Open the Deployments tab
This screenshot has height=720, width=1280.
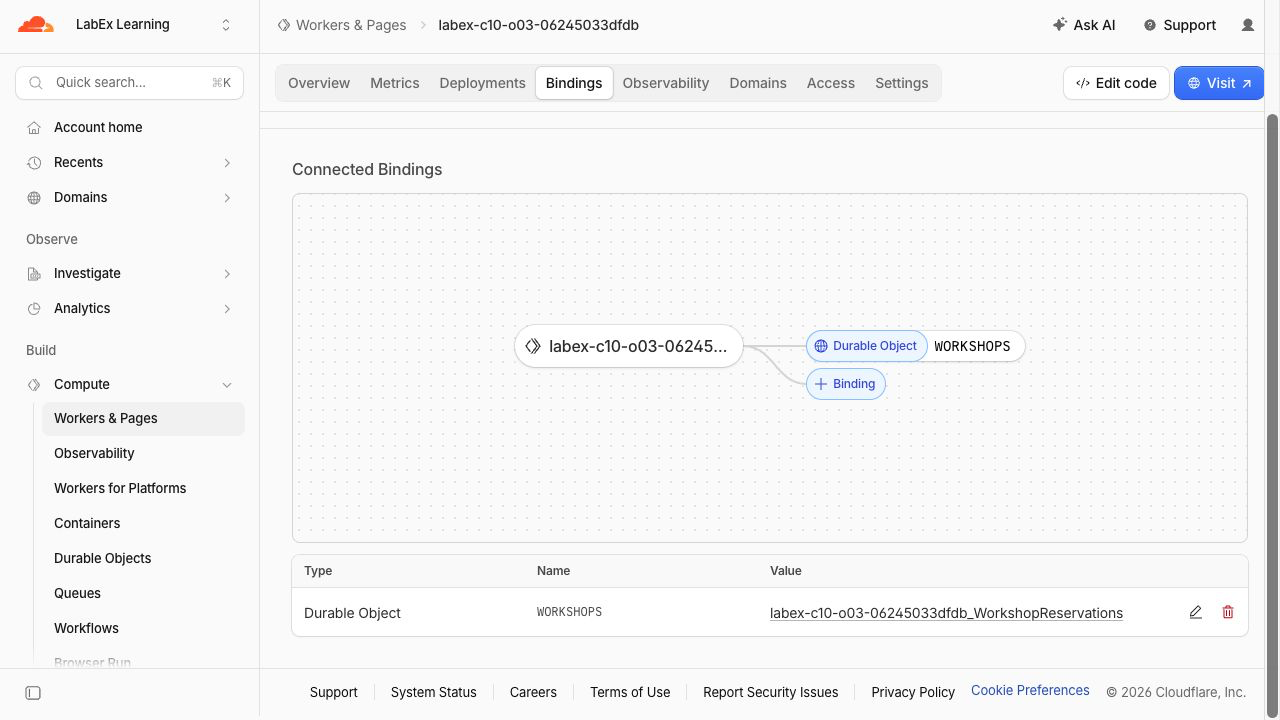(x=482, y=83)
